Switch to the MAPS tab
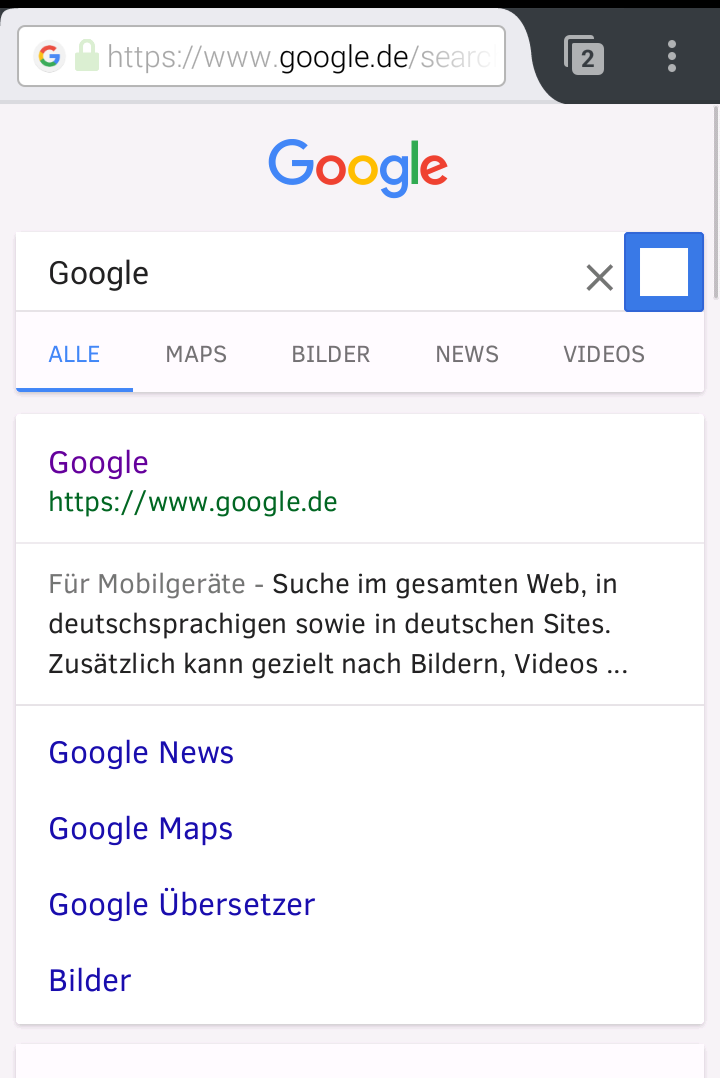The width and height of the screenshot is (720, 1078). coord(196,354)
